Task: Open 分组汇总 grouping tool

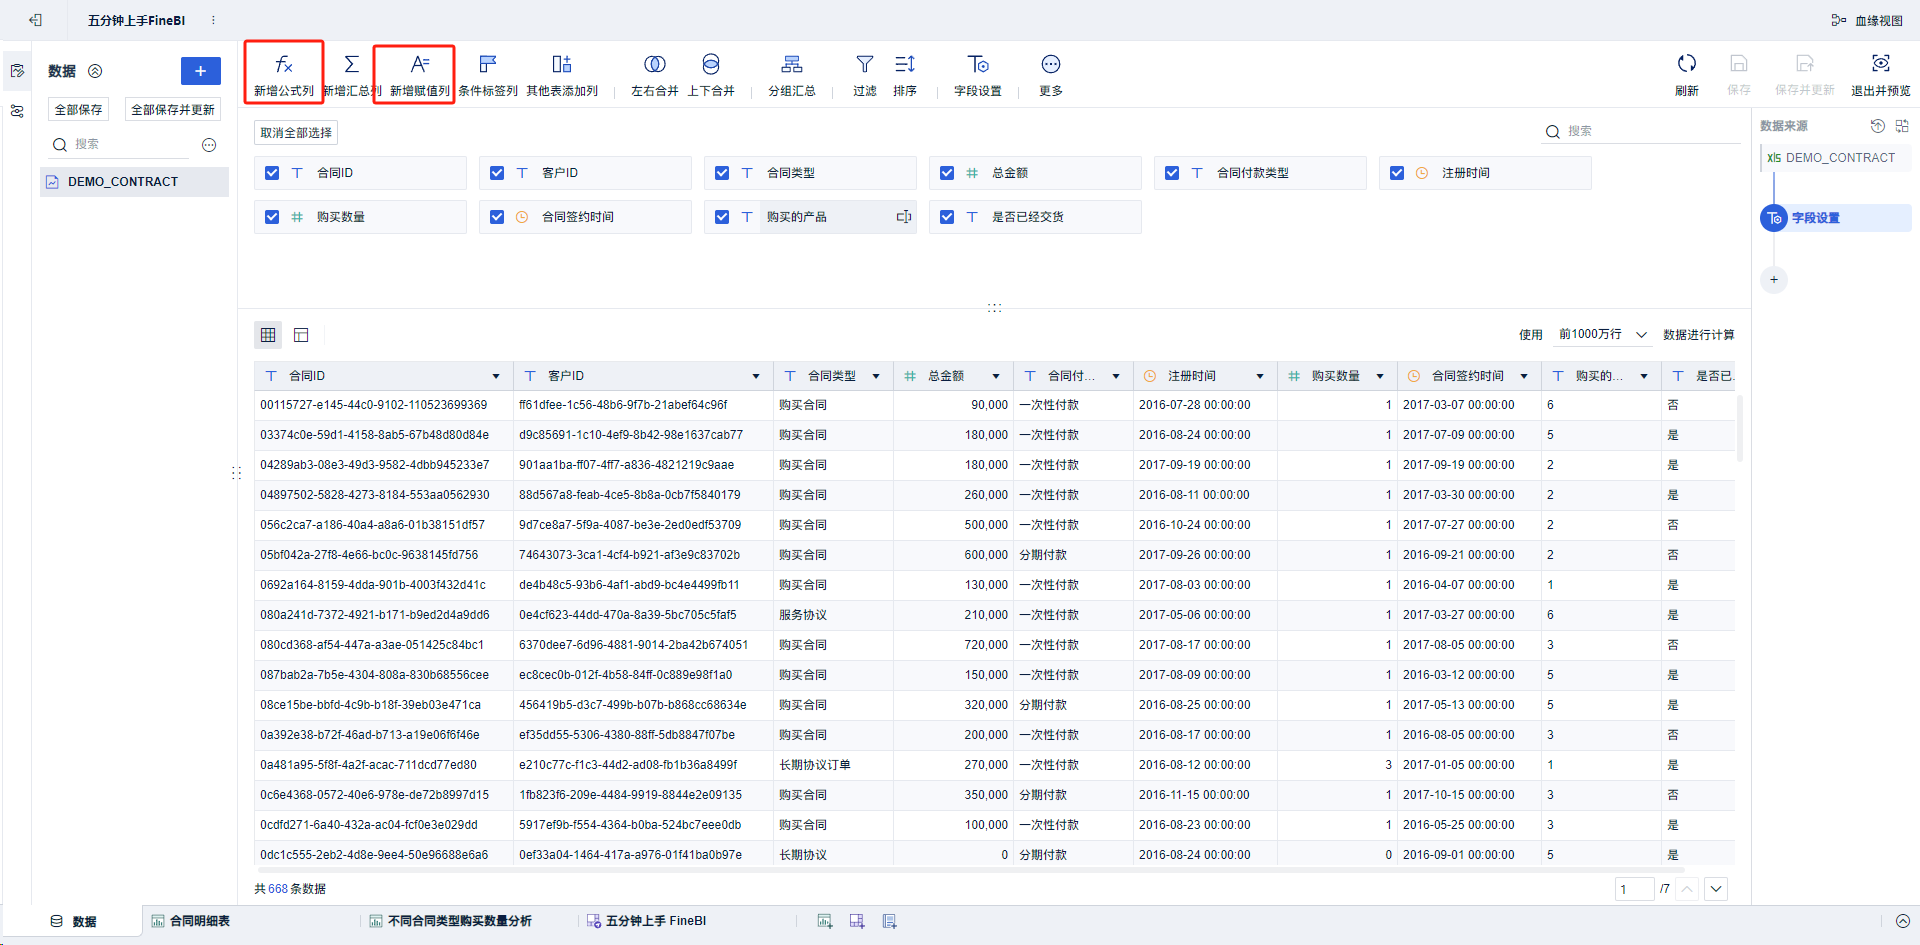Action: (792, 74)
